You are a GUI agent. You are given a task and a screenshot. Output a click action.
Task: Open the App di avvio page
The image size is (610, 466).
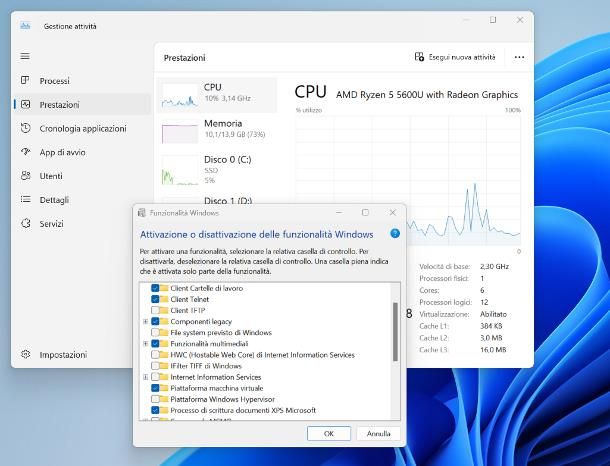coord(82,152)
